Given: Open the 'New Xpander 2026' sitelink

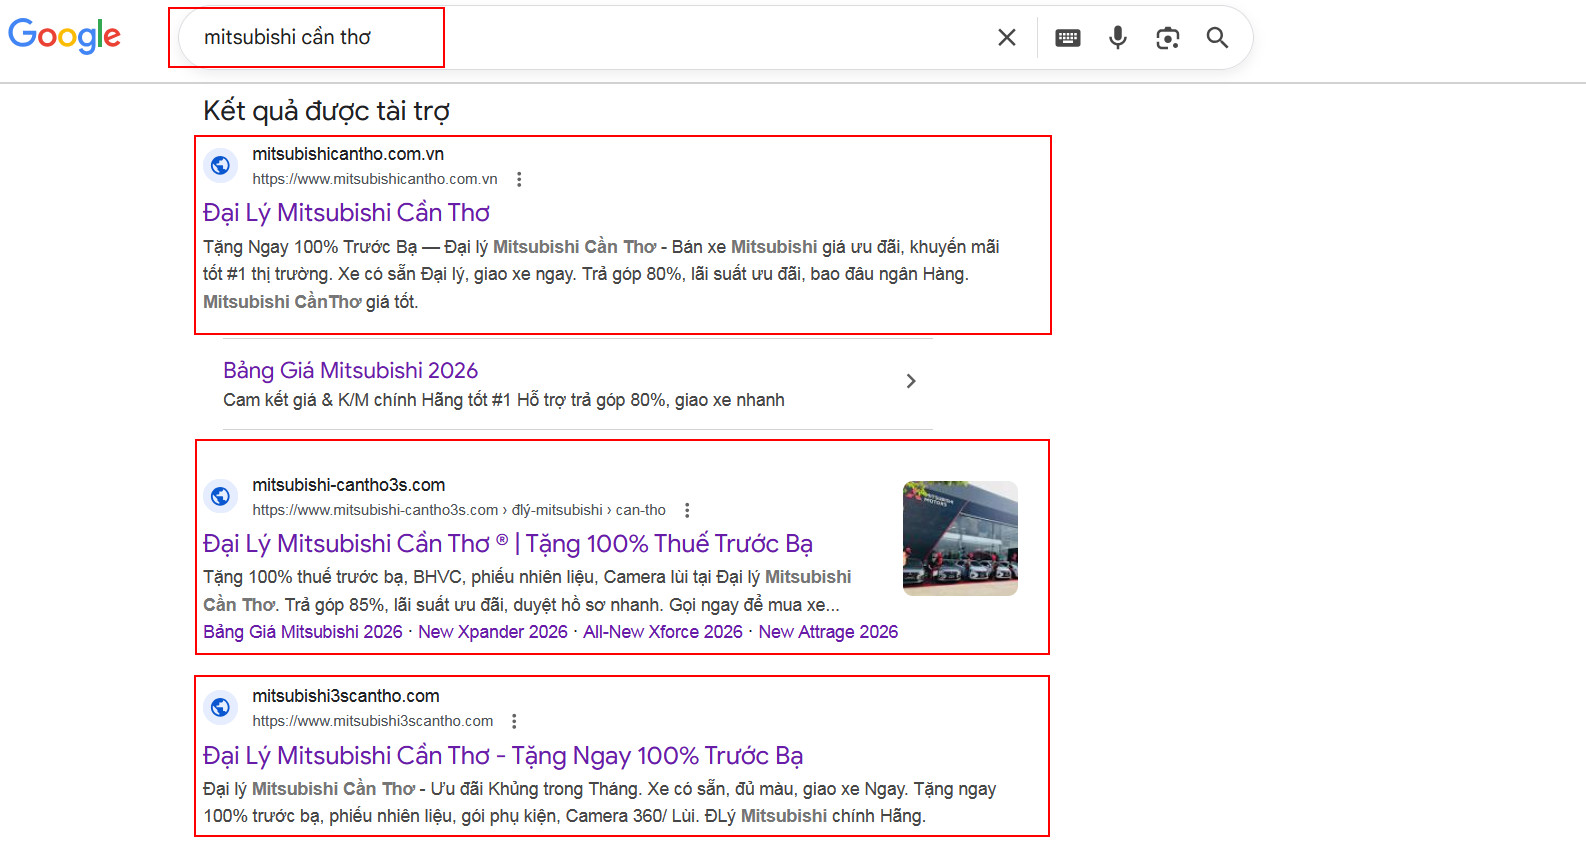Looking at the screenshot, I should click(x=493, y=632).
